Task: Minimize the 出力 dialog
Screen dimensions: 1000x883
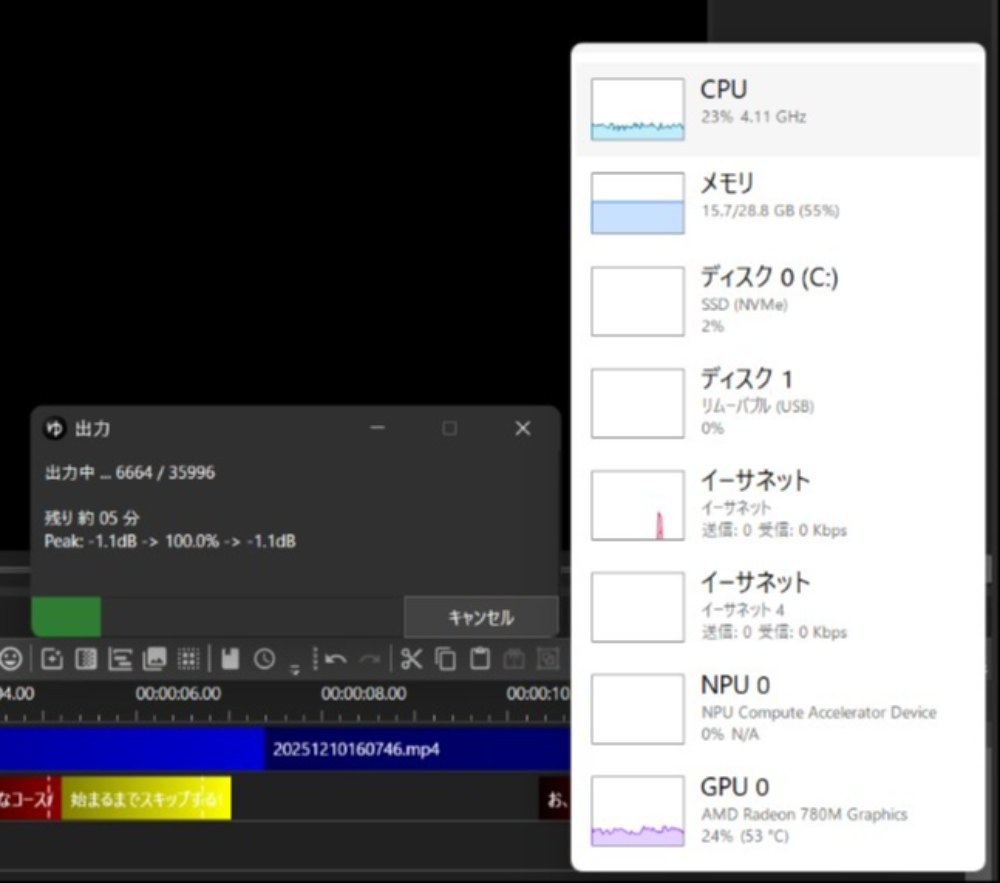Action: click(378, 428)
